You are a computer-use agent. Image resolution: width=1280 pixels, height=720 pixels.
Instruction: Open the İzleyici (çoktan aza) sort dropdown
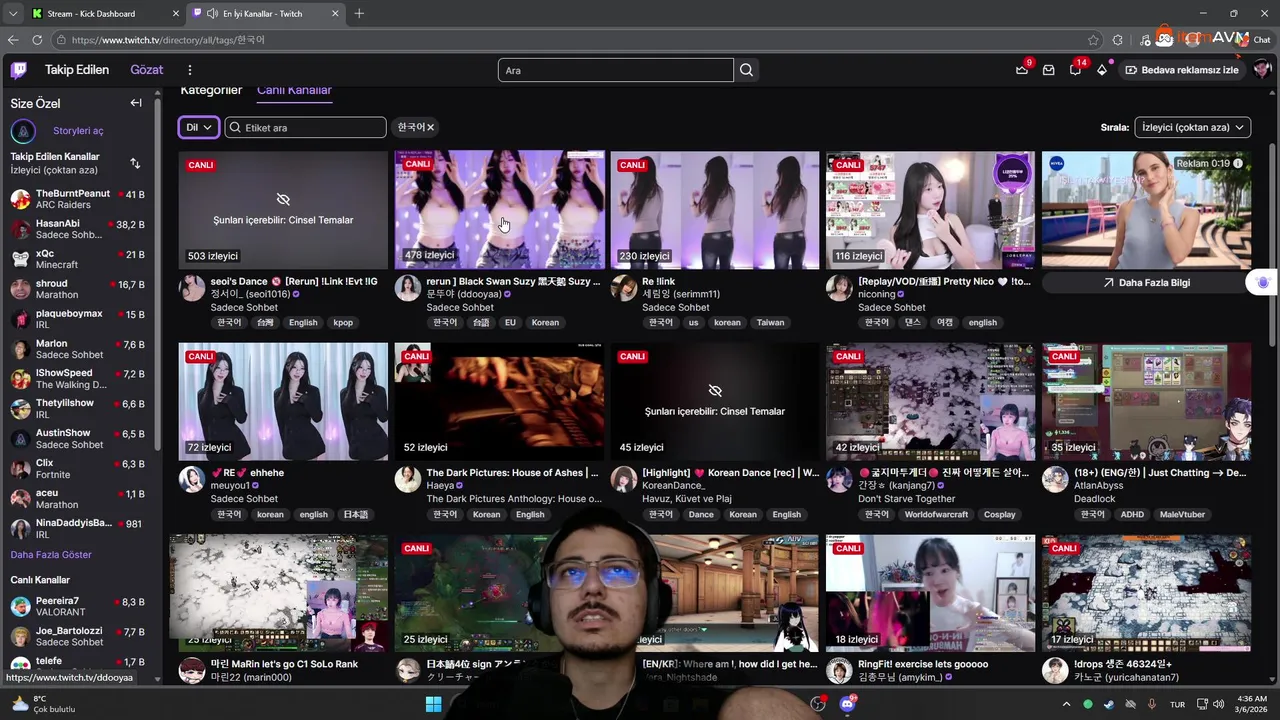tap(1192, 127)
